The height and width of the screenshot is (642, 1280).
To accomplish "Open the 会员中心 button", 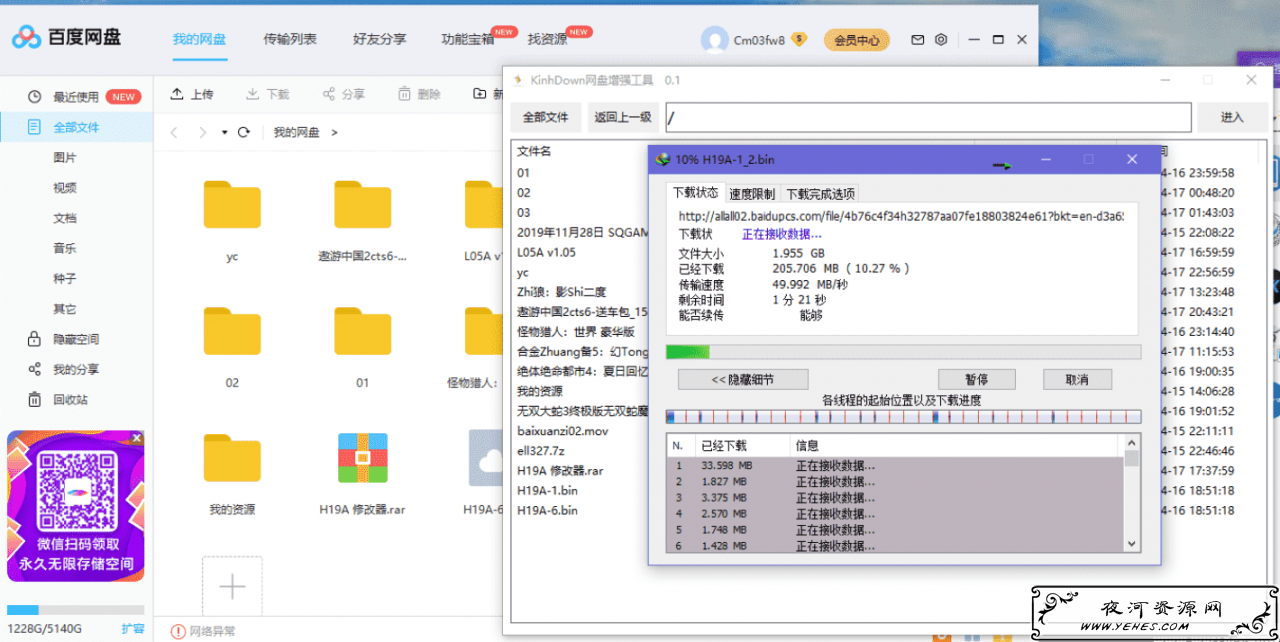I will [857, 40].
